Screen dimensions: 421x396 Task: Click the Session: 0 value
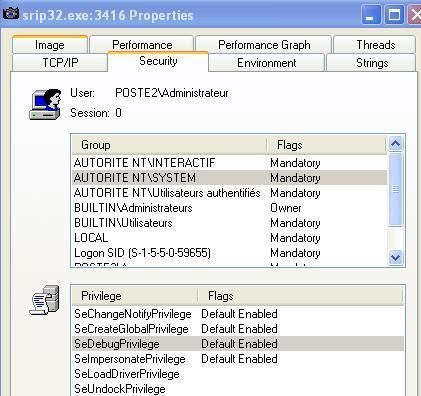tap(118, 113)
